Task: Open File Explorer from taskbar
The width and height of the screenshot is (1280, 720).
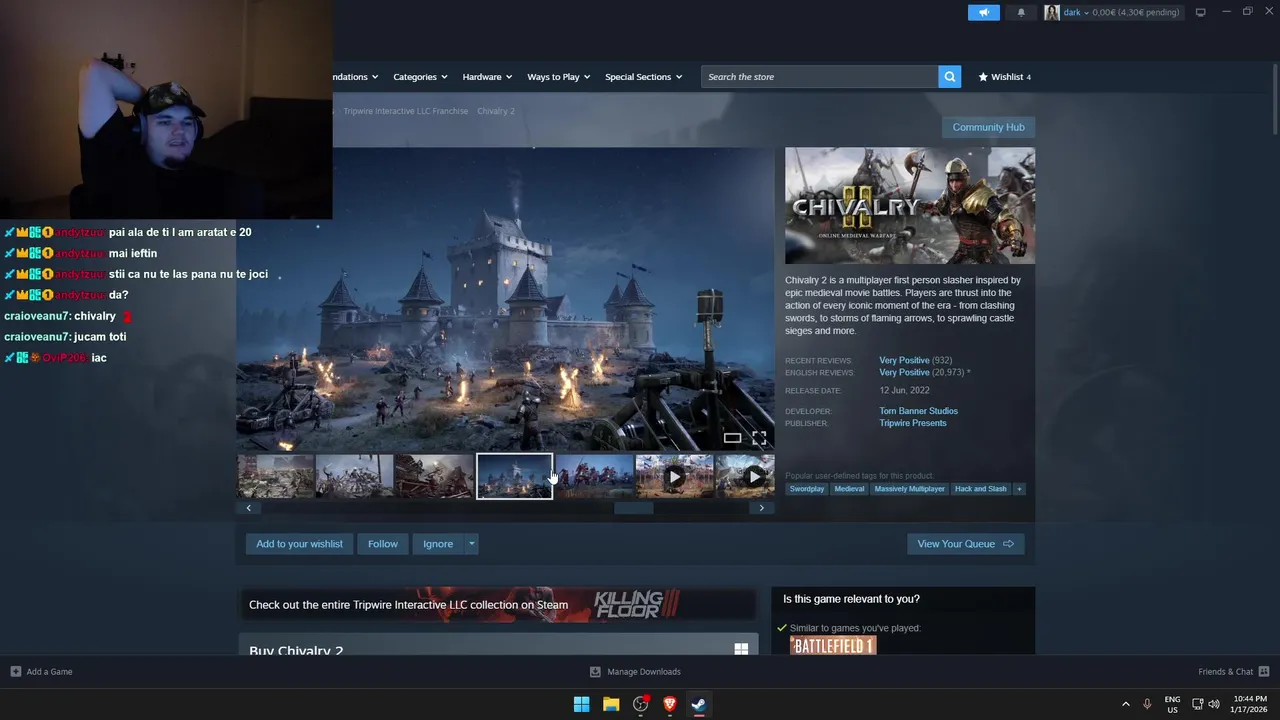Action: coord(611,704)
